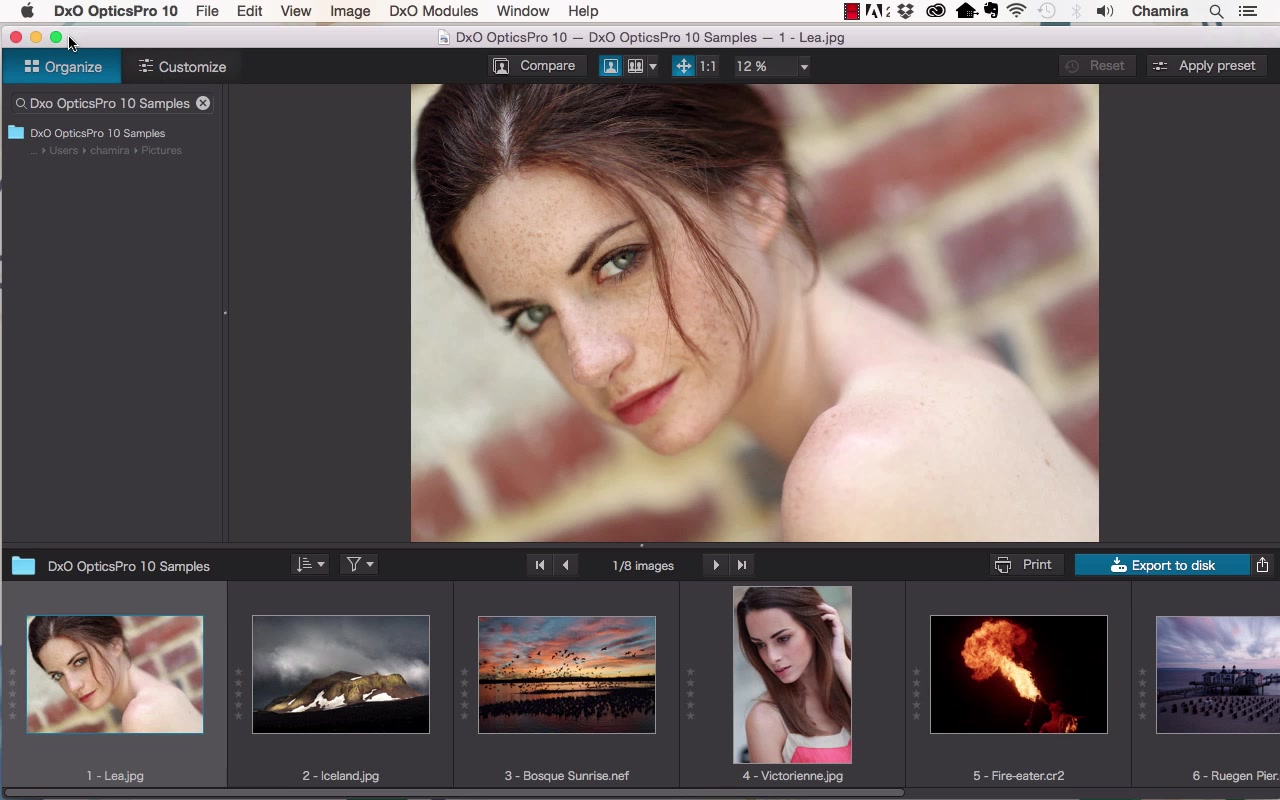Set star rating on 5 - Fire-eater.cr2
The image size is (1280, 800).
[x=916, y=694]
